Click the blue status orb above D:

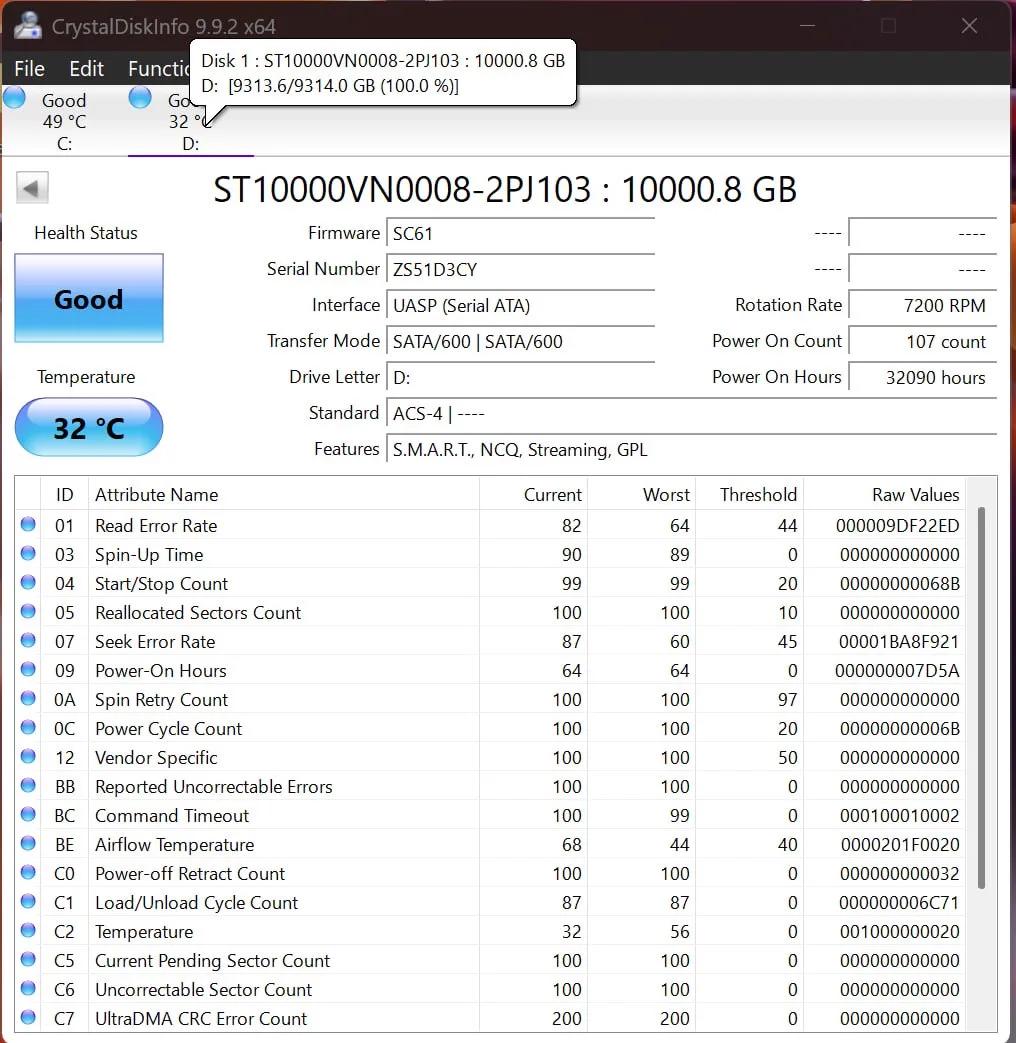pos(140,98)
